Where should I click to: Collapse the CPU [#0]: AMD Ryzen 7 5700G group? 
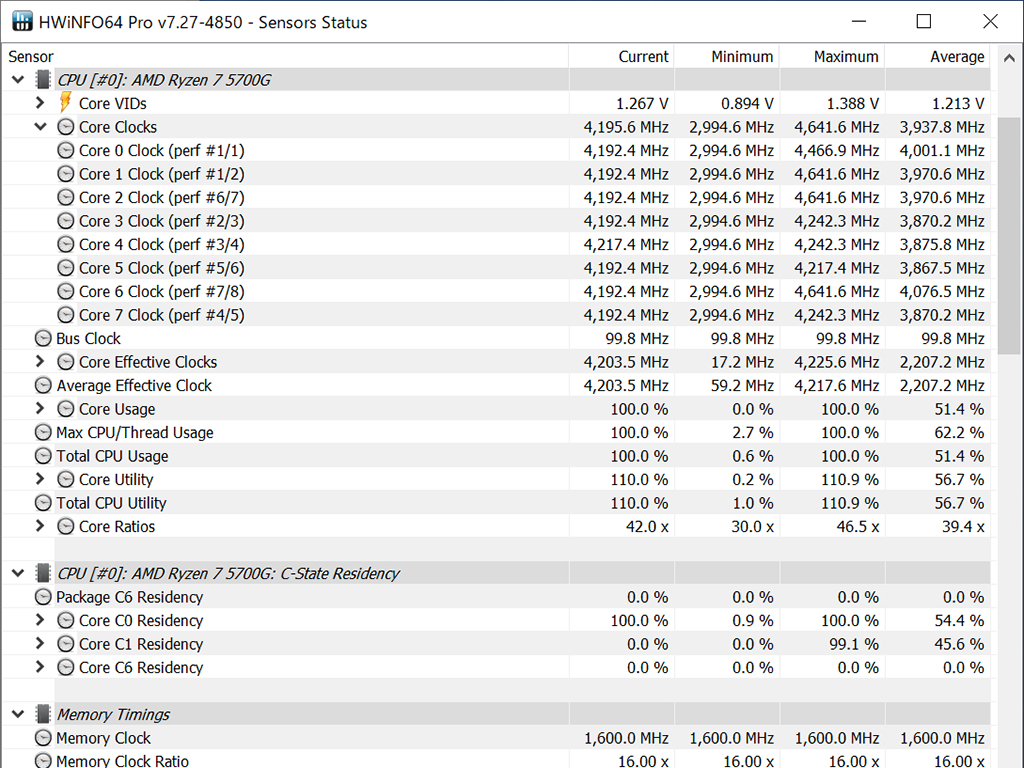tap(18, 80)
